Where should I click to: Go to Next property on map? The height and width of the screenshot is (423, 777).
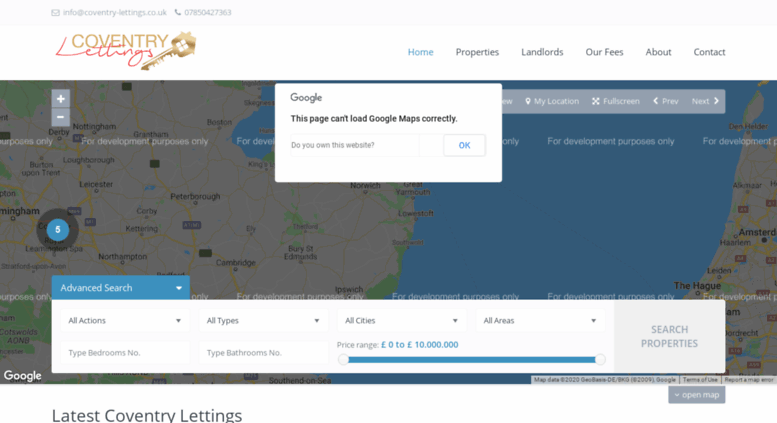pyautogui.click(x=705, y=101)
